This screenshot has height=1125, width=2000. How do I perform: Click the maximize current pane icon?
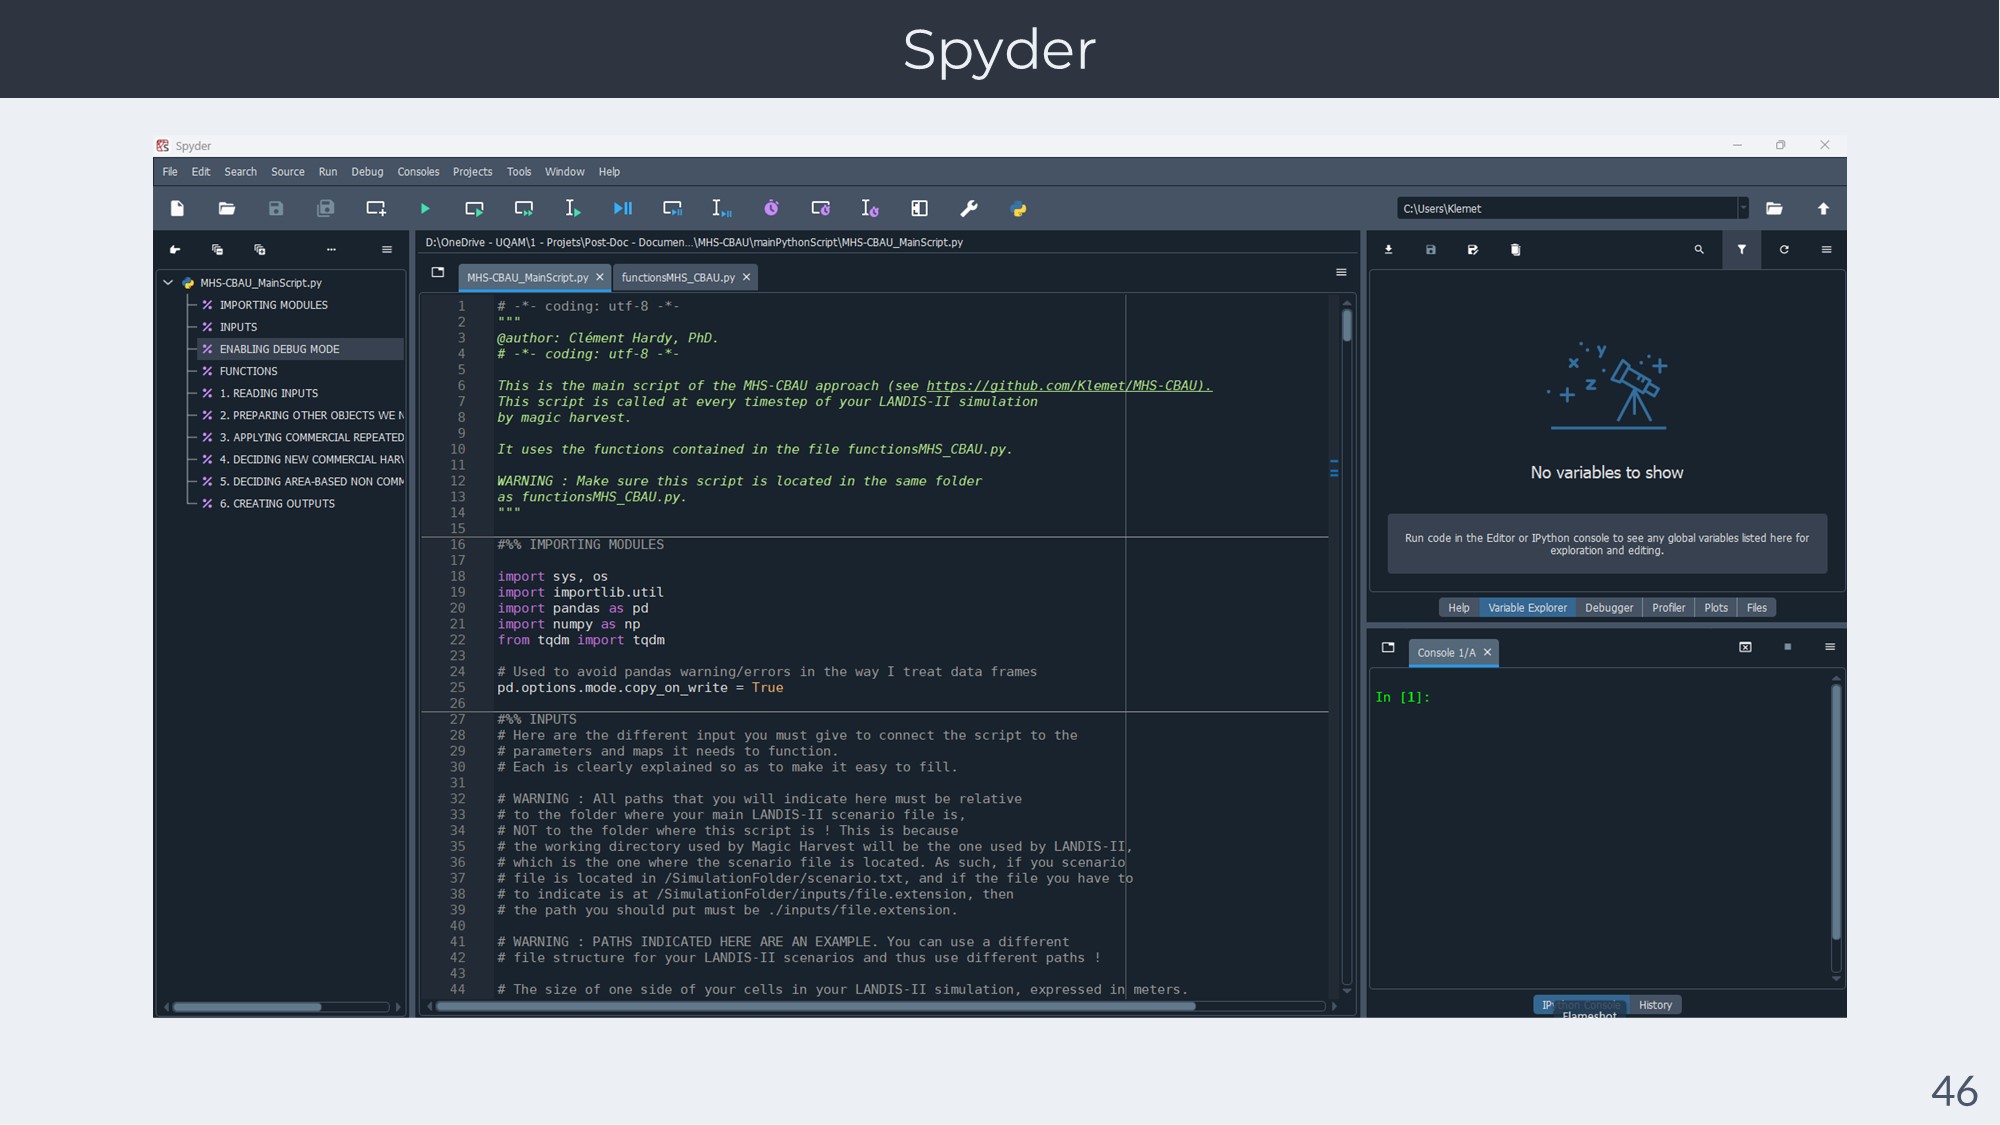coord(919,209)
